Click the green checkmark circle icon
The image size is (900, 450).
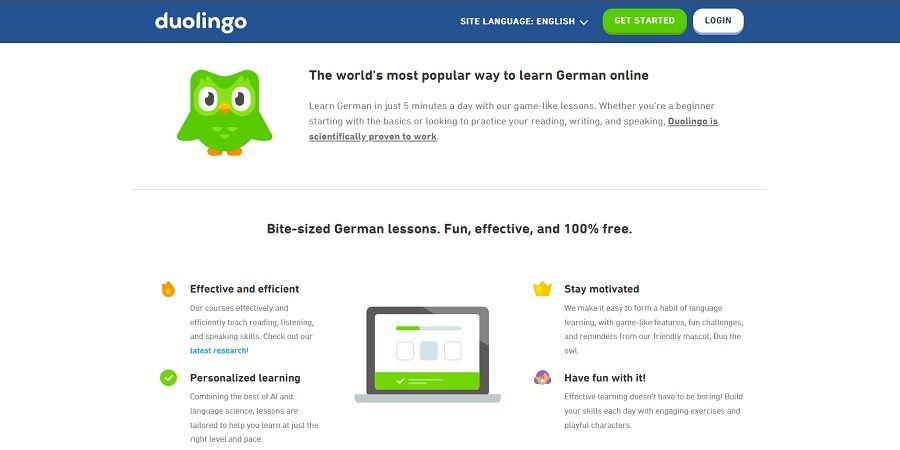pos(168,378)
